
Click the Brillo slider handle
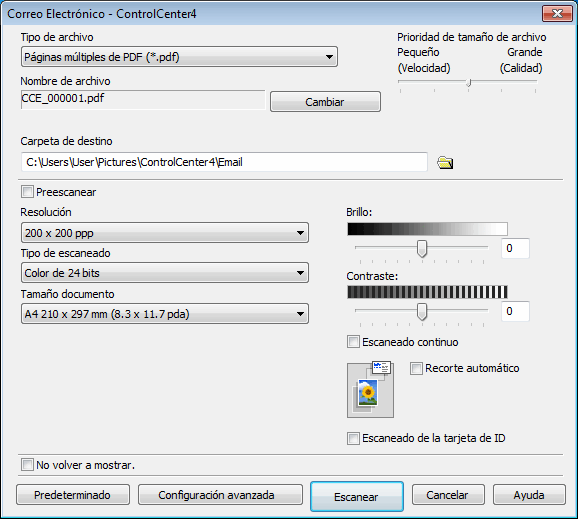(422, 248)
